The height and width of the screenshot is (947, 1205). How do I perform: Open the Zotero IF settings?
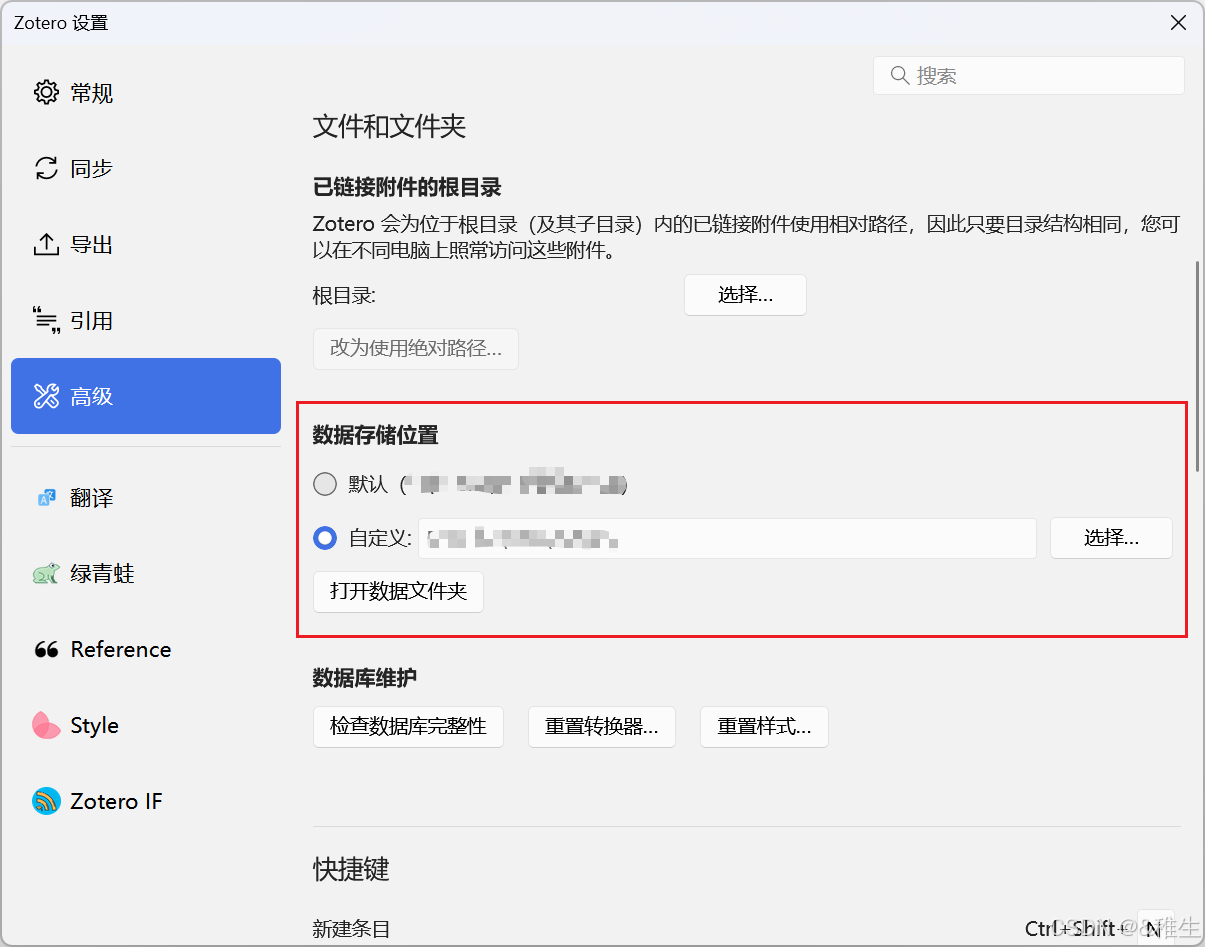pyautogui.click(x=146, y=801)
